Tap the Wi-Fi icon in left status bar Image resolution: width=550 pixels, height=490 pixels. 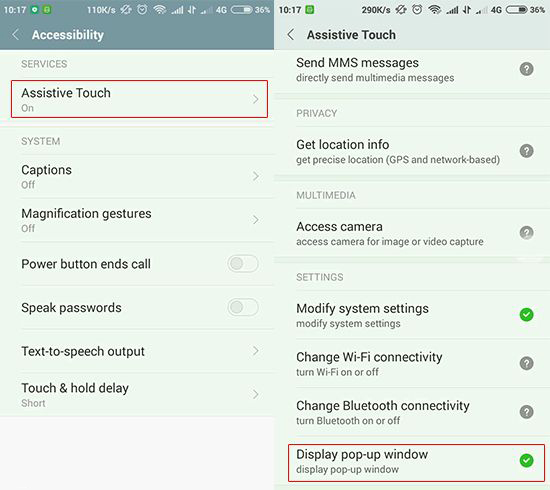coord(160,10)
